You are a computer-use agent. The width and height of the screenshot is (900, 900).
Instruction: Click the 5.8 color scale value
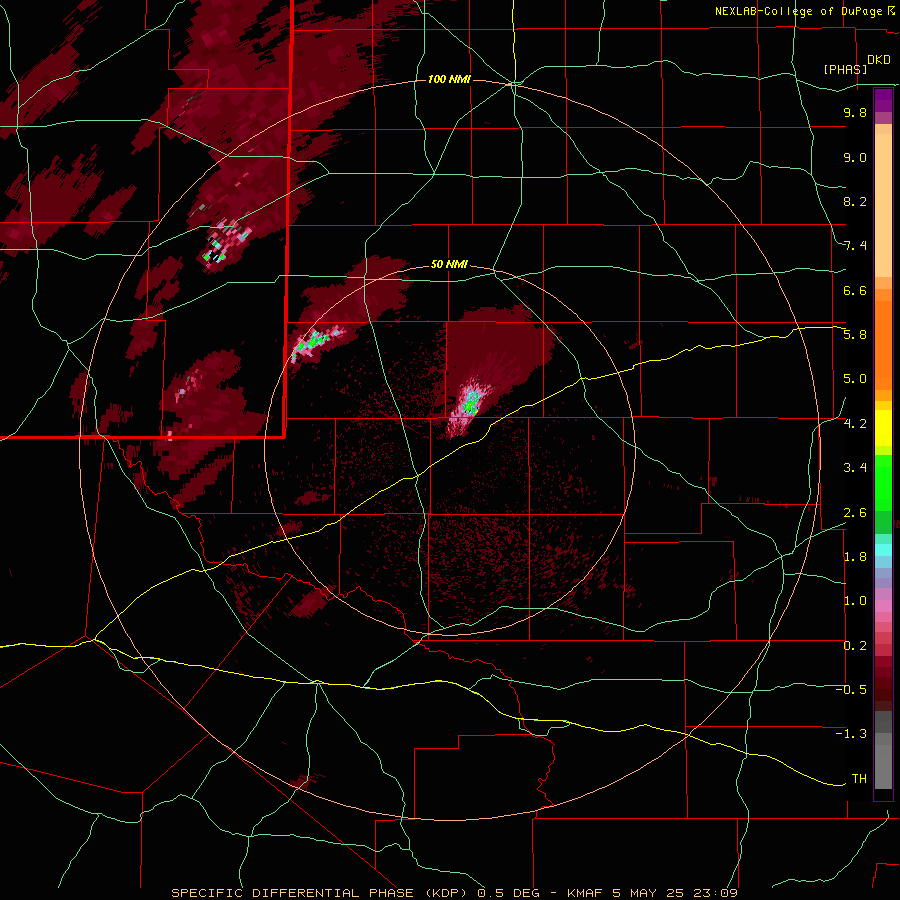pyautogui.click(x=855, y=335)
